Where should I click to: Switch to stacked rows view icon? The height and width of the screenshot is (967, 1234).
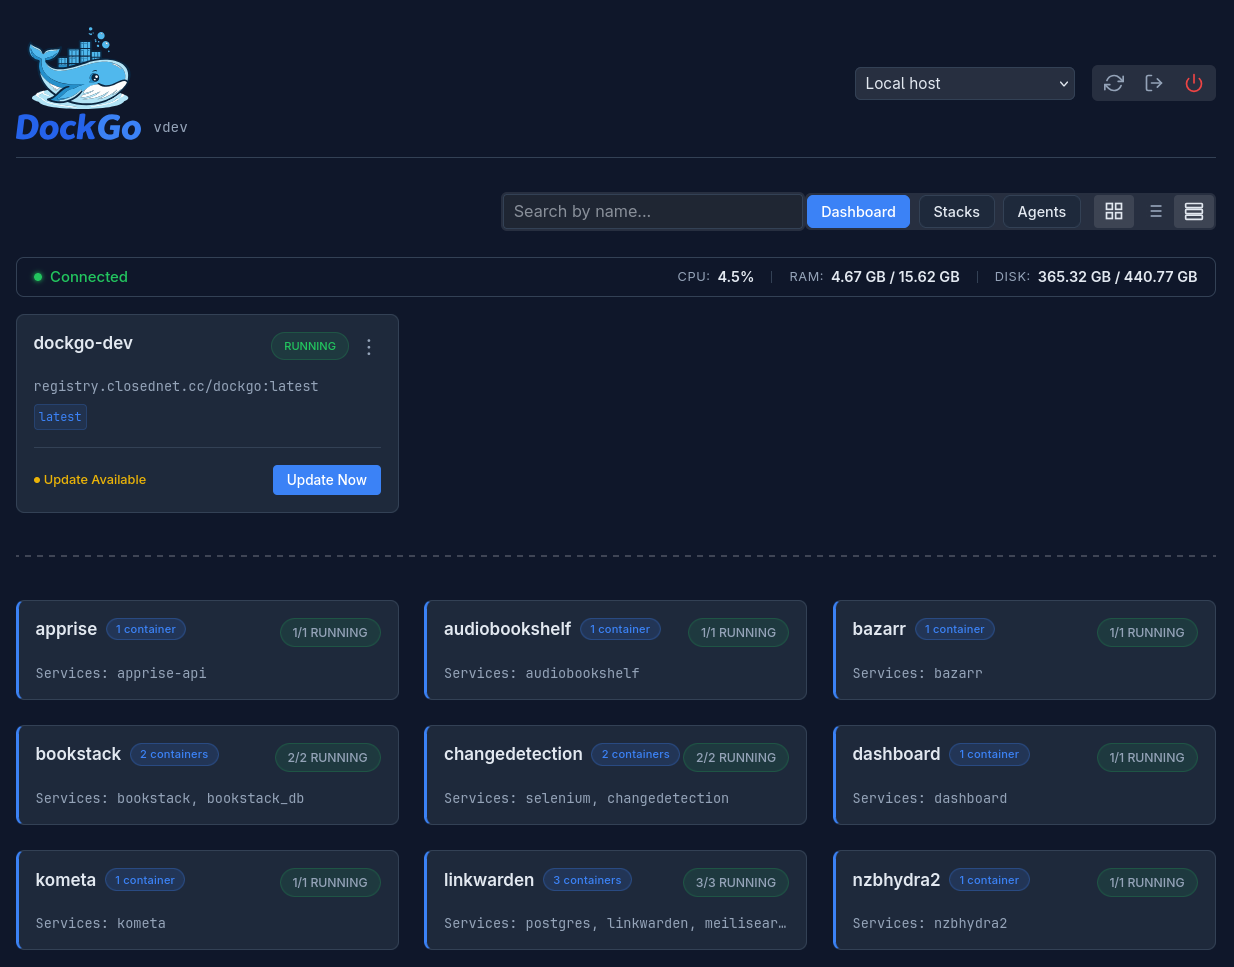pyautogui.click(x=1194, y=211)
